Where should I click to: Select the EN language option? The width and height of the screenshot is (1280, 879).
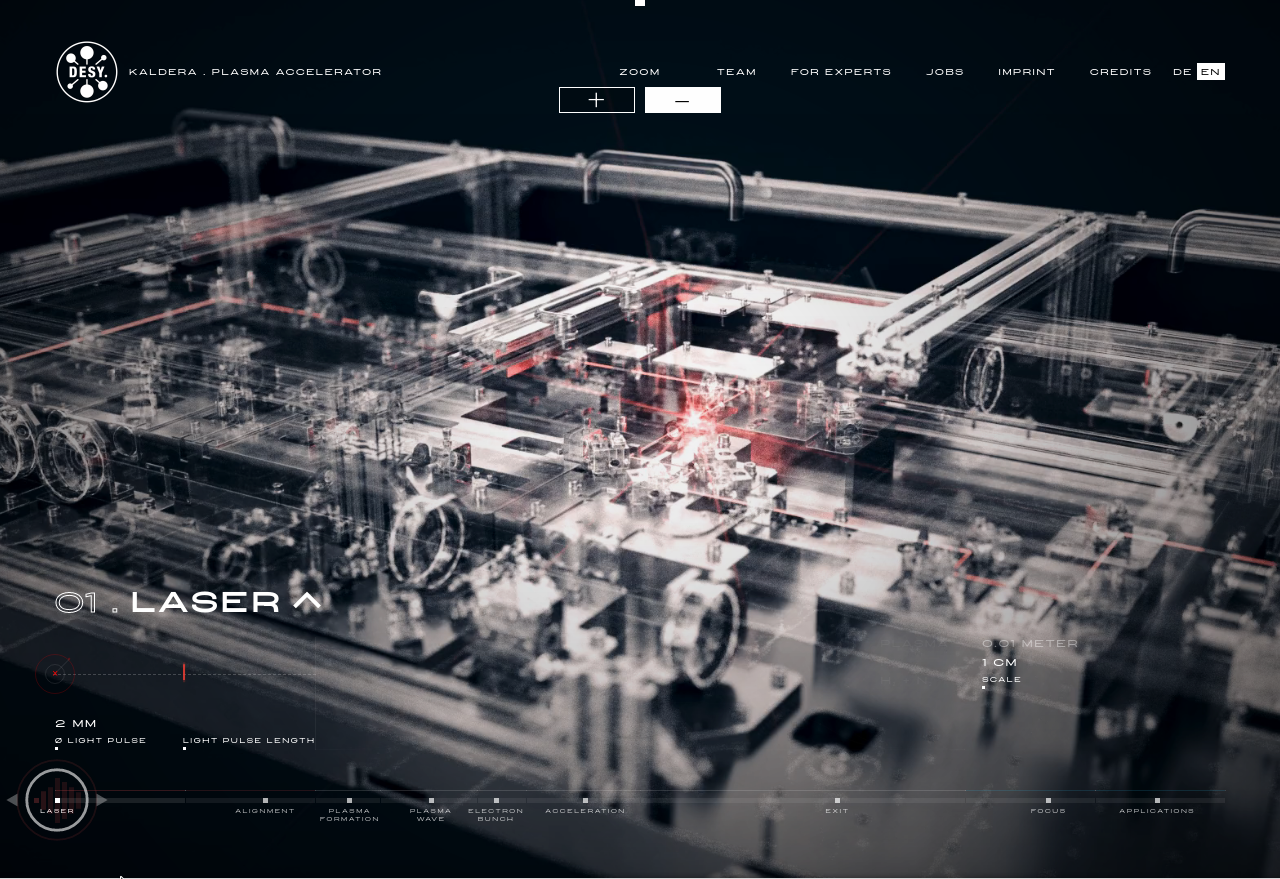1211,72
